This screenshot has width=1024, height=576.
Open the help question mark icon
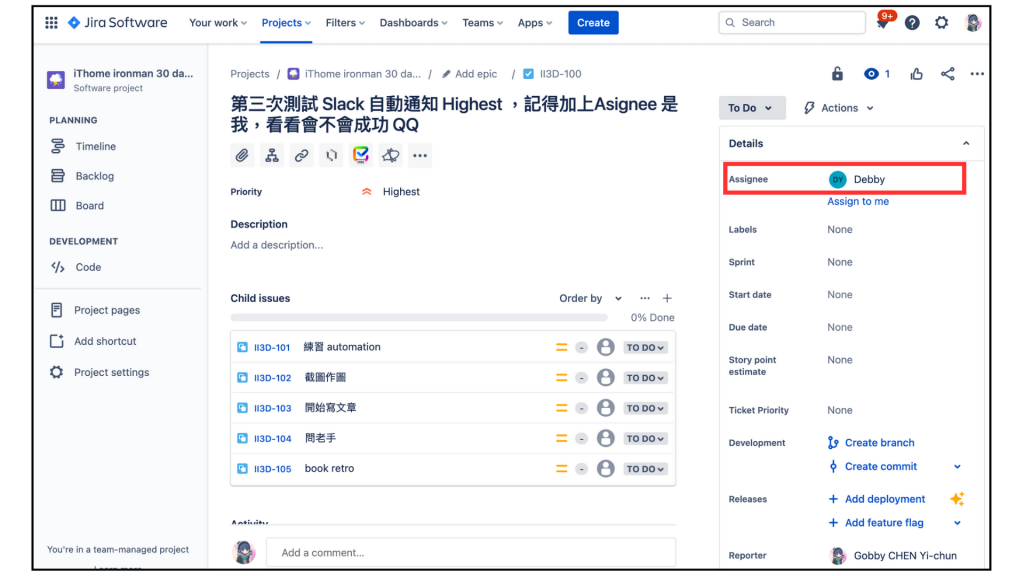point(912,23)
